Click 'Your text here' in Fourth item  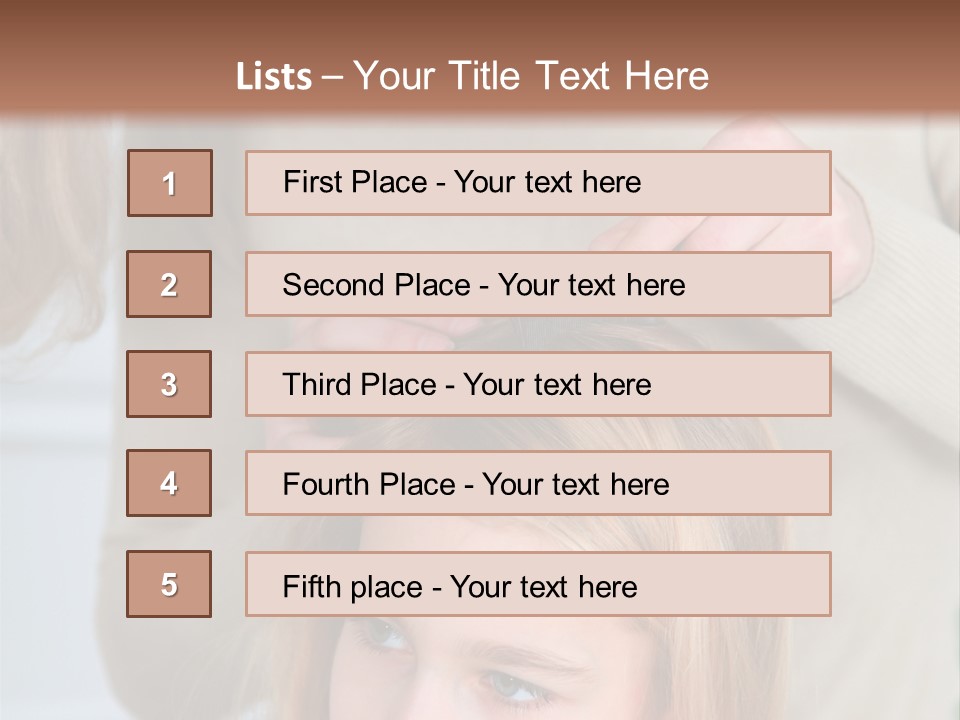tap(576, 485)
